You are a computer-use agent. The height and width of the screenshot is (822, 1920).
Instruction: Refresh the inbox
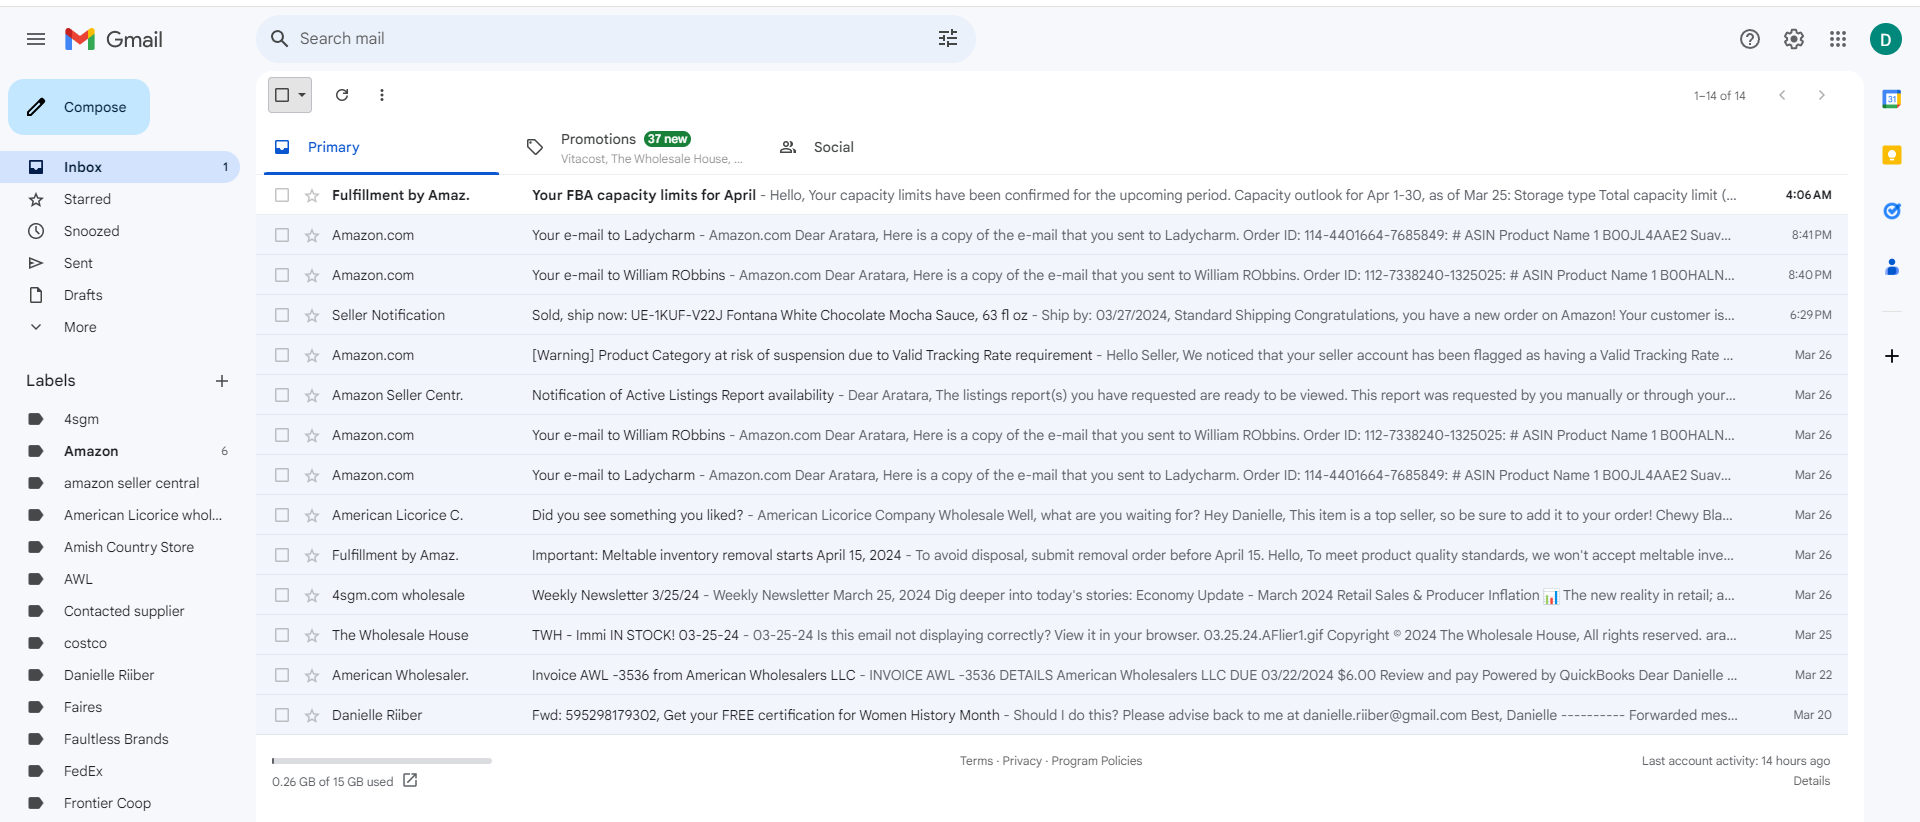[342, 95]
